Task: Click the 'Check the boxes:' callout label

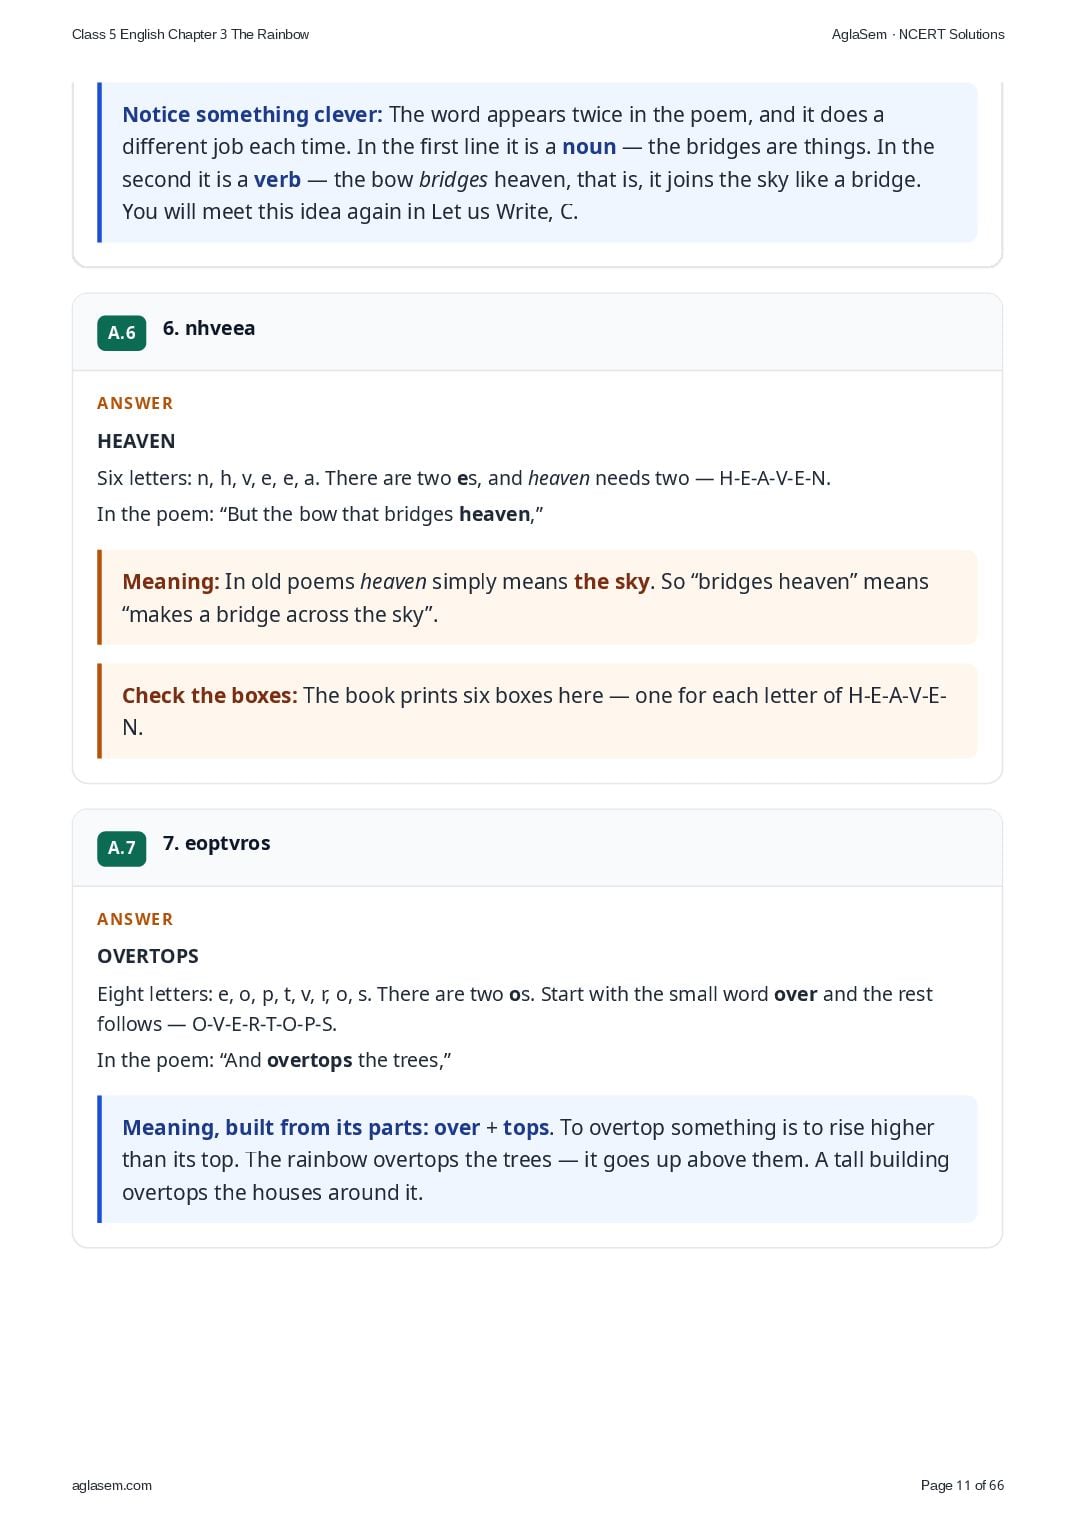Action: (210, 696)
